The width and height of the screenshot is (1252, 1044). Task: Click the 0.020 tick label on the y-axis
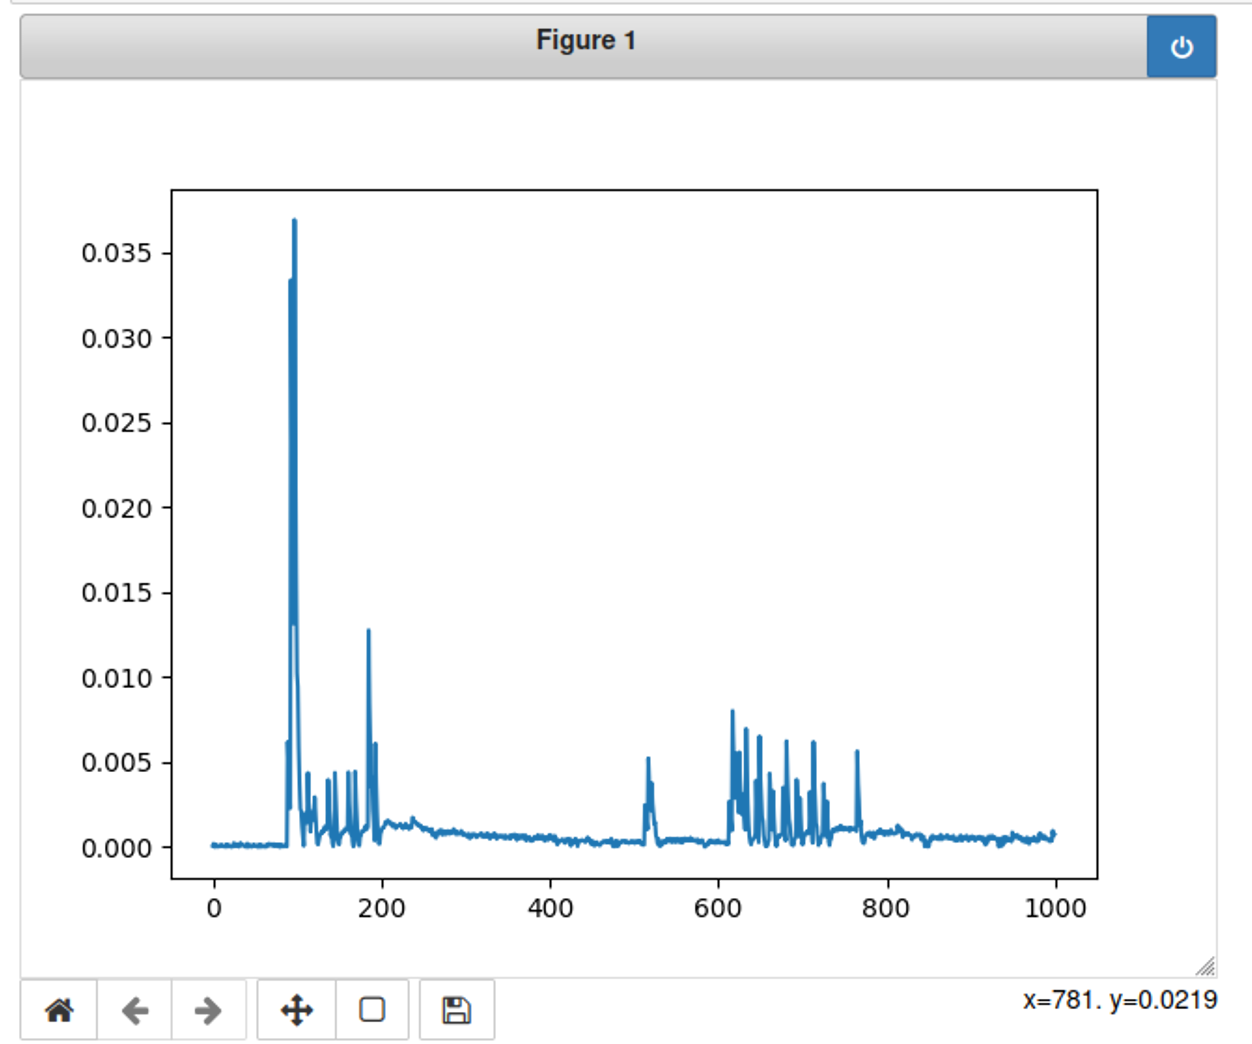point(117,508)
